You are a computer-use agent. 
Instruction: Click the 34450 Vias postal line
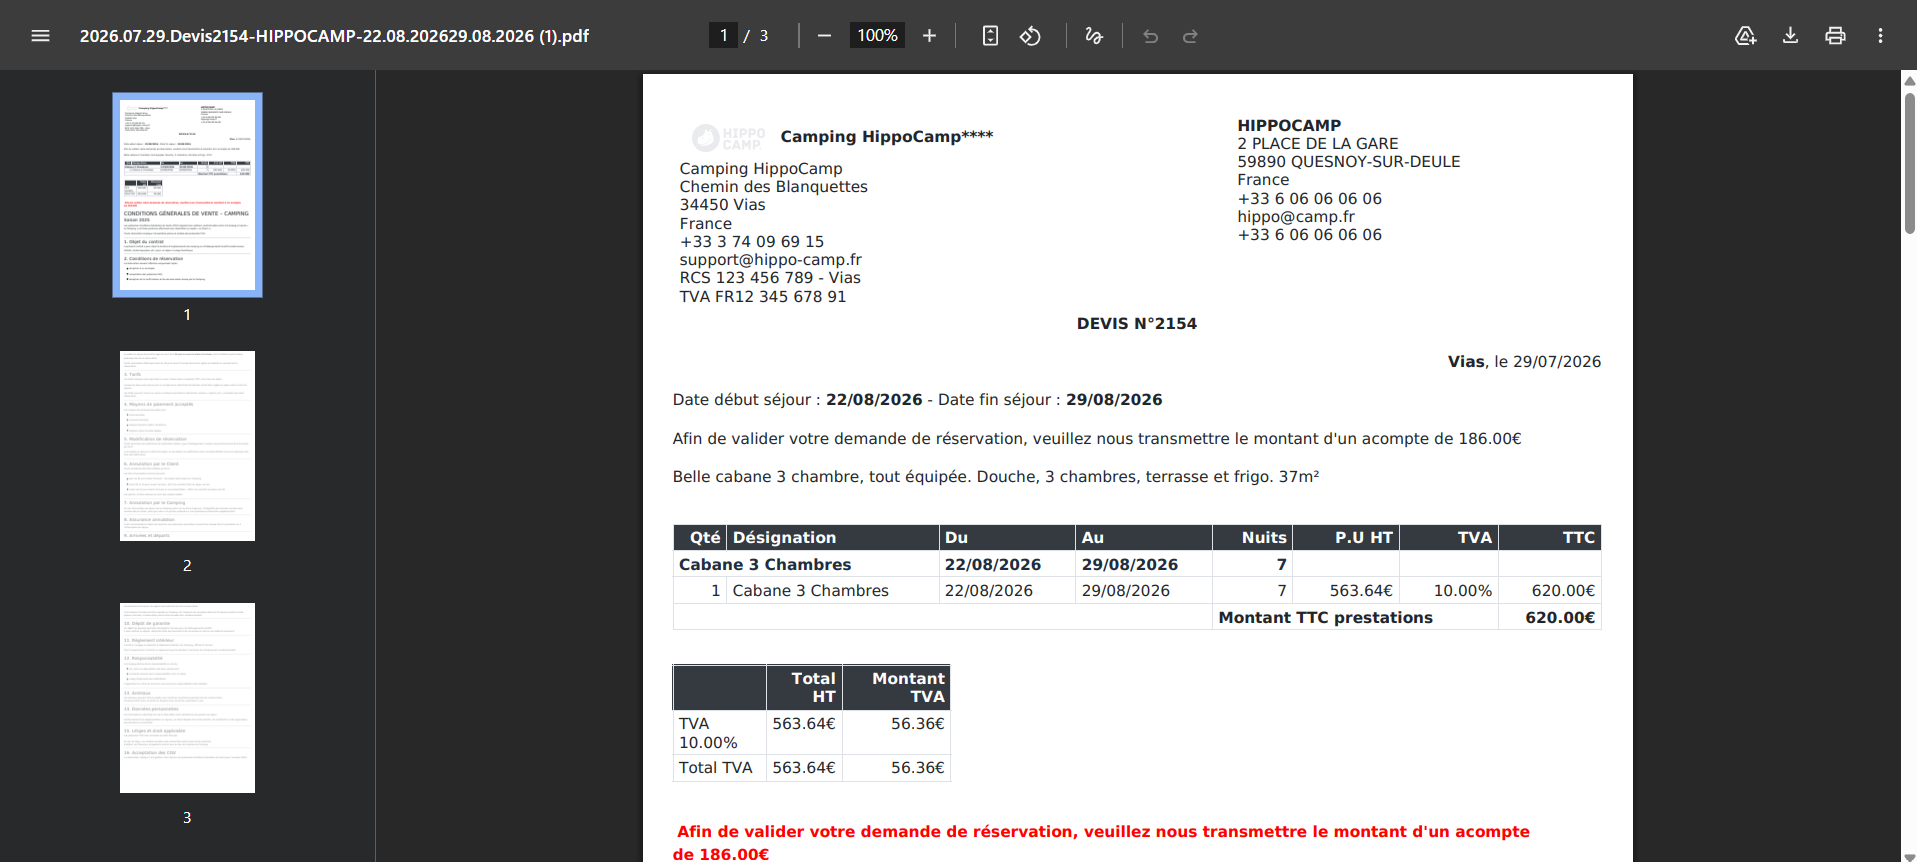(723, 205)
